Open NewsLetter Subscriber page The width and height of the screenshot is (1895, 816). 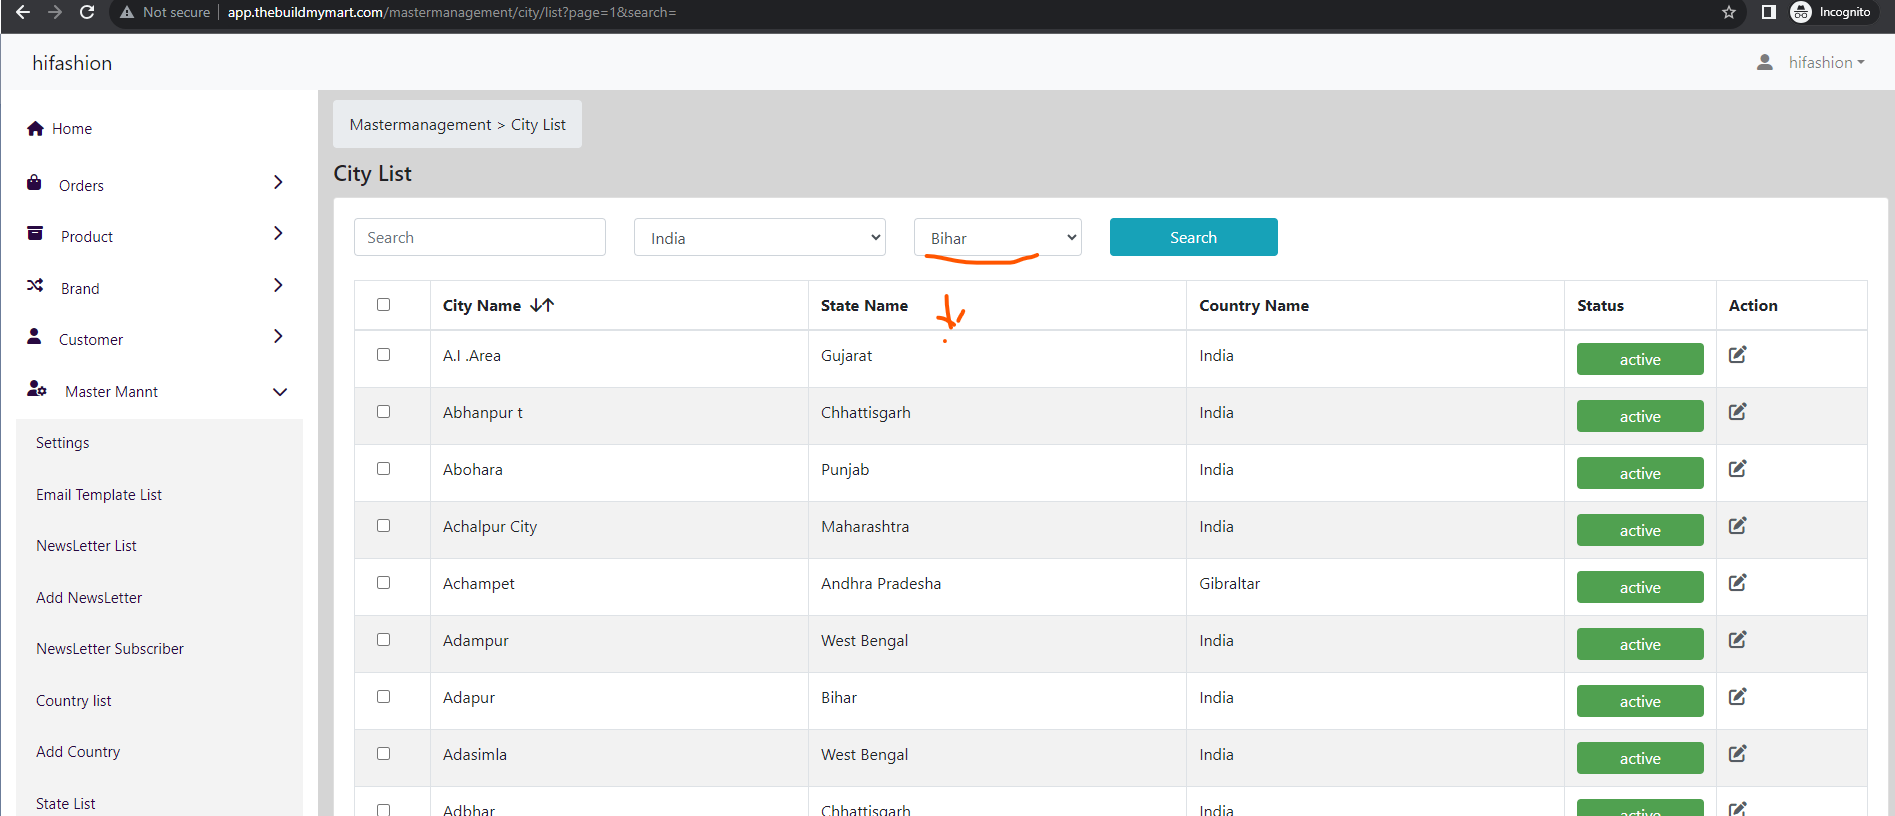coord(110,649)
